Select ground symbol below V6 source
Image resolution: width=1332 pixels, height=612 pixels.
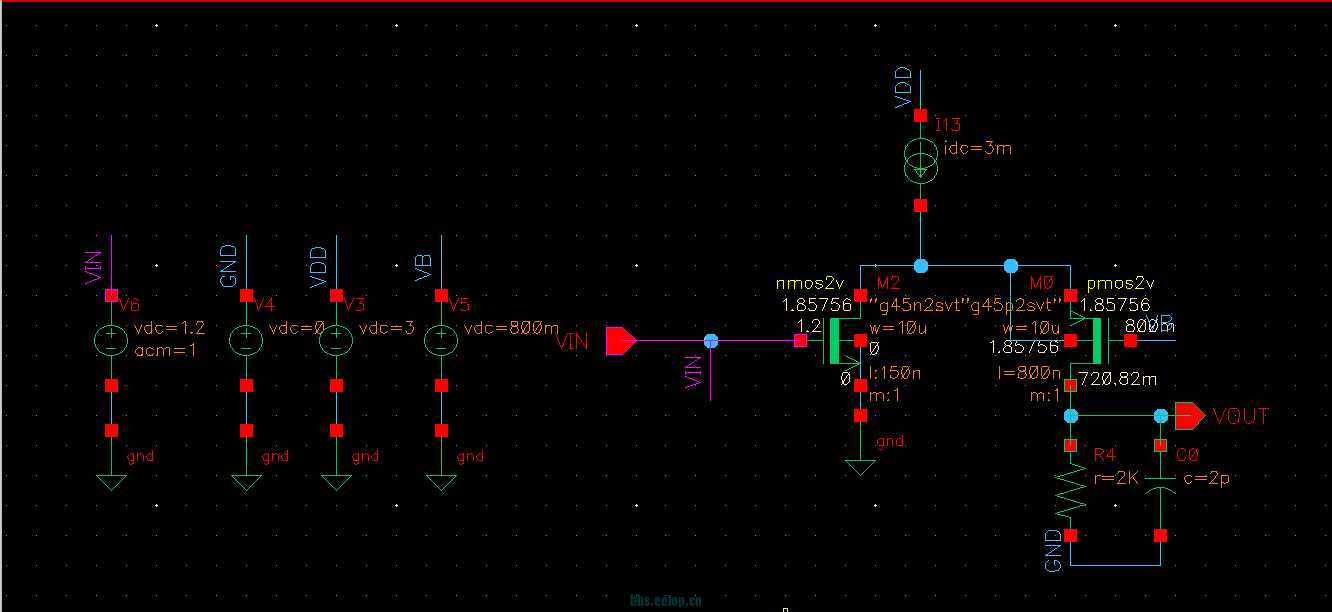(111, 482)
